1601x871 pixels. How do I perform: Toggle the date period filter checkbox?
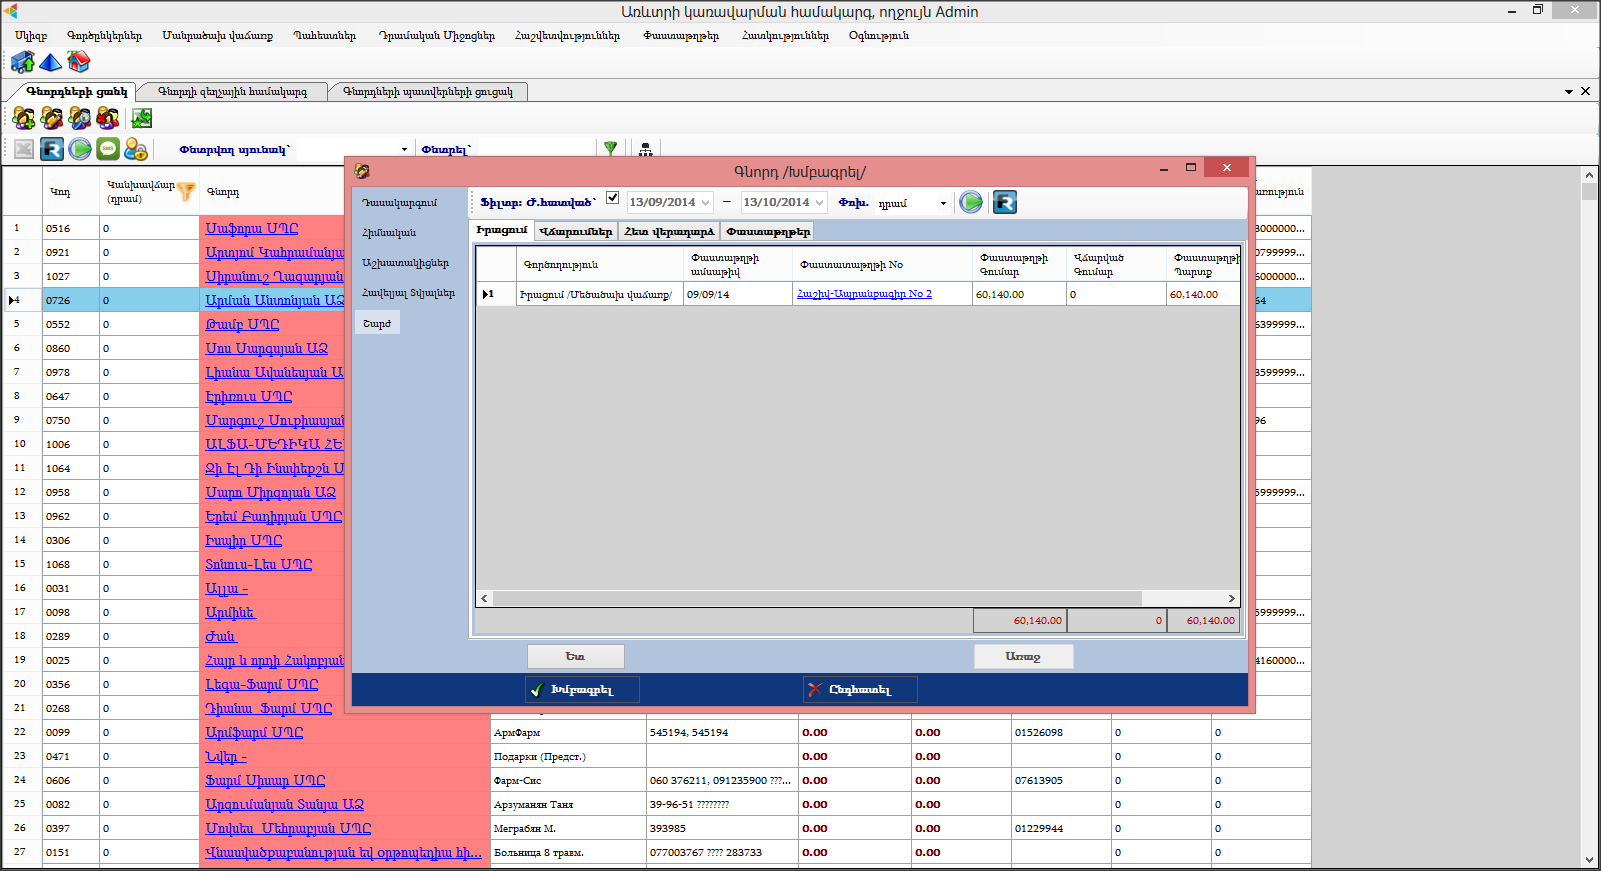[x=612, y=198]
